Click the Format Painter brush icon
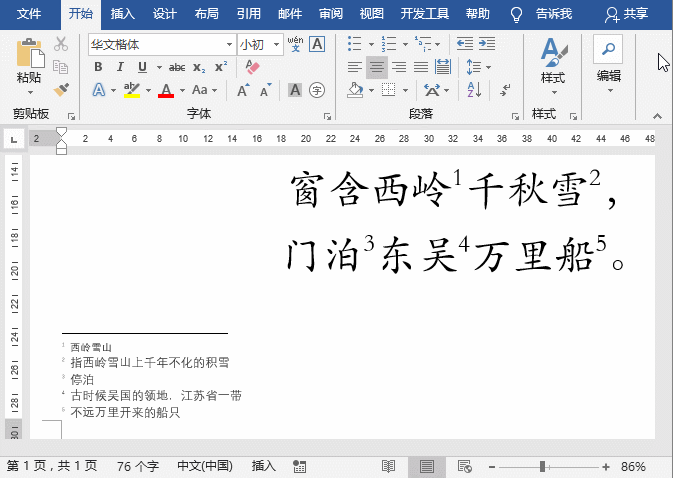The width and height of the screenshot is (673, 478). pyautogui.click(x=61, y=90)
